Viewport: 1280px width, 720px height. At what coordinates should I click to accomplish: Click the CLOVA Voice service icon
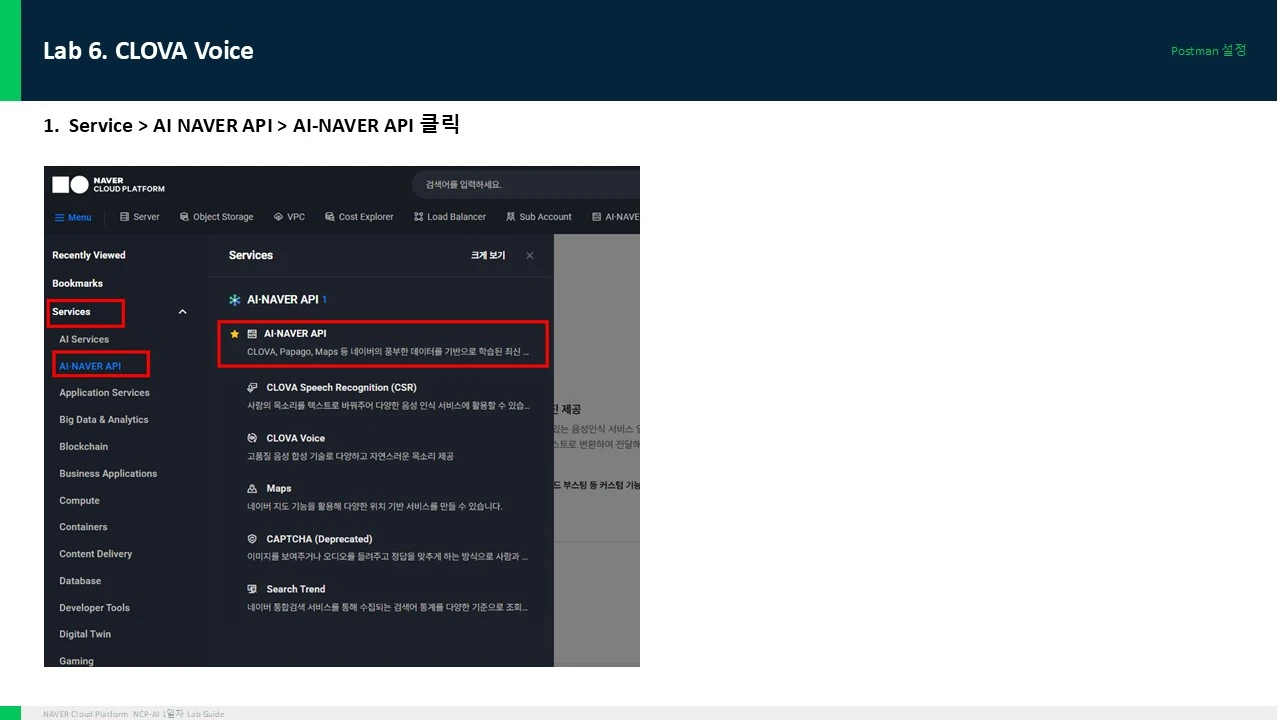point(253,438)
